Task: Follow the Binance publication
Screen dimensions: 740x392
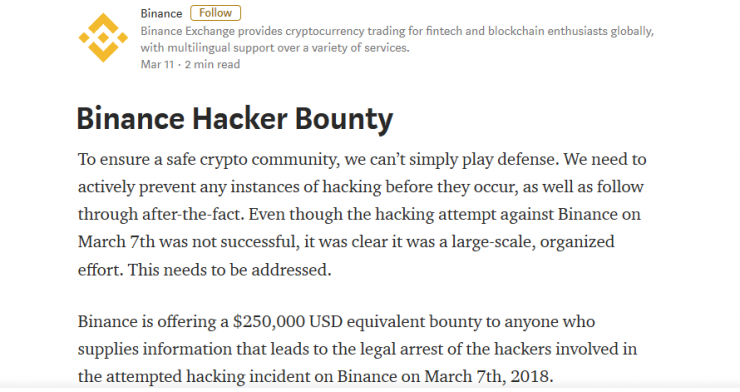Action: coord(216,13)
